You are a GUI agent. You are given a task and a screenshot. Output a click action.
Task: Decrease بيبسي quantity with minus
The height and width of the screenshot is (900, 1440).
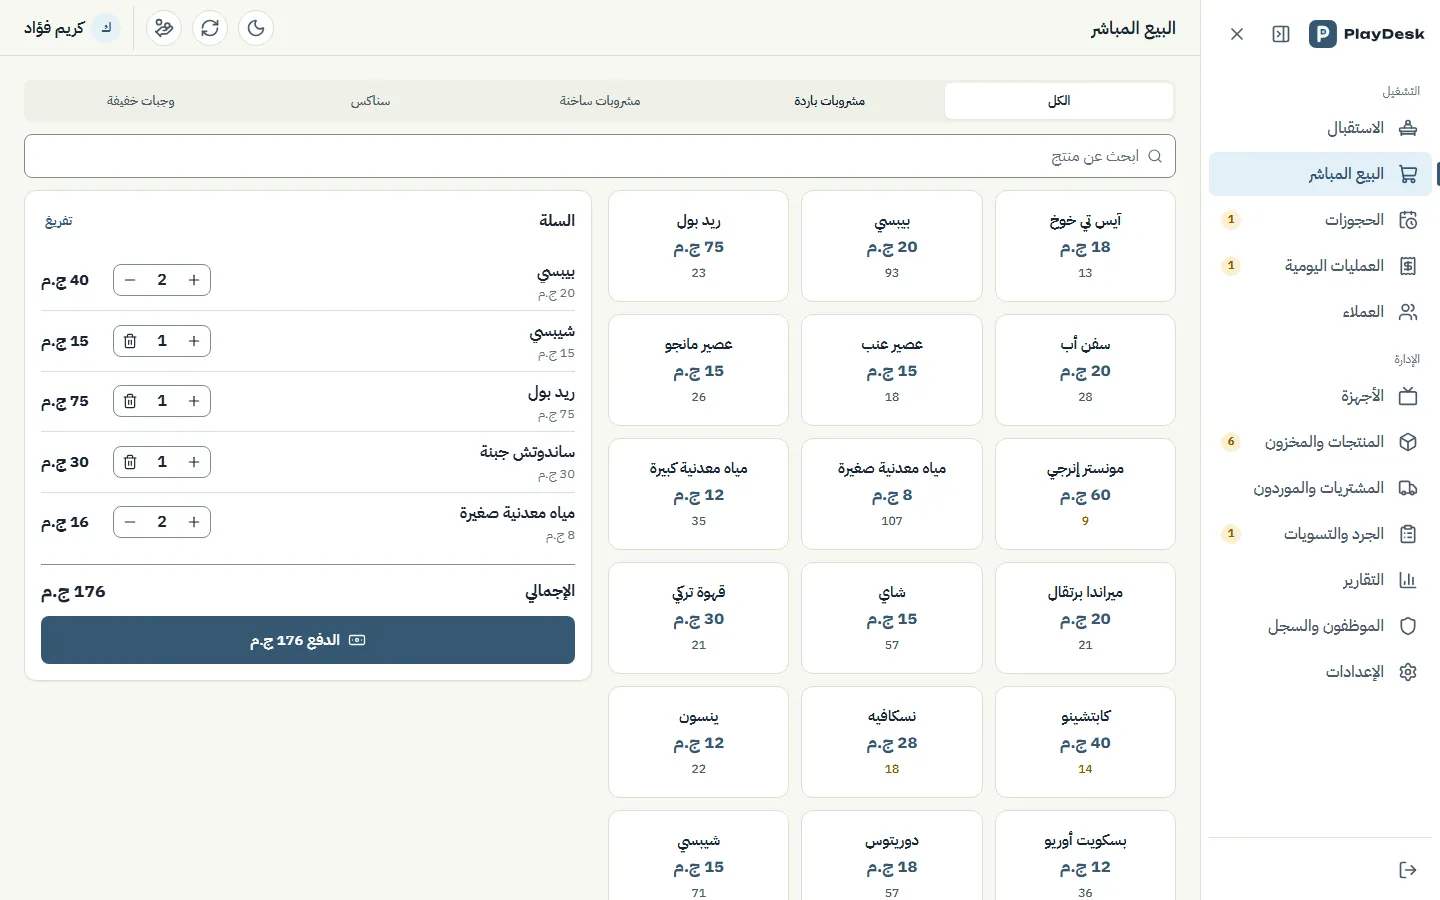pos(130,280)
